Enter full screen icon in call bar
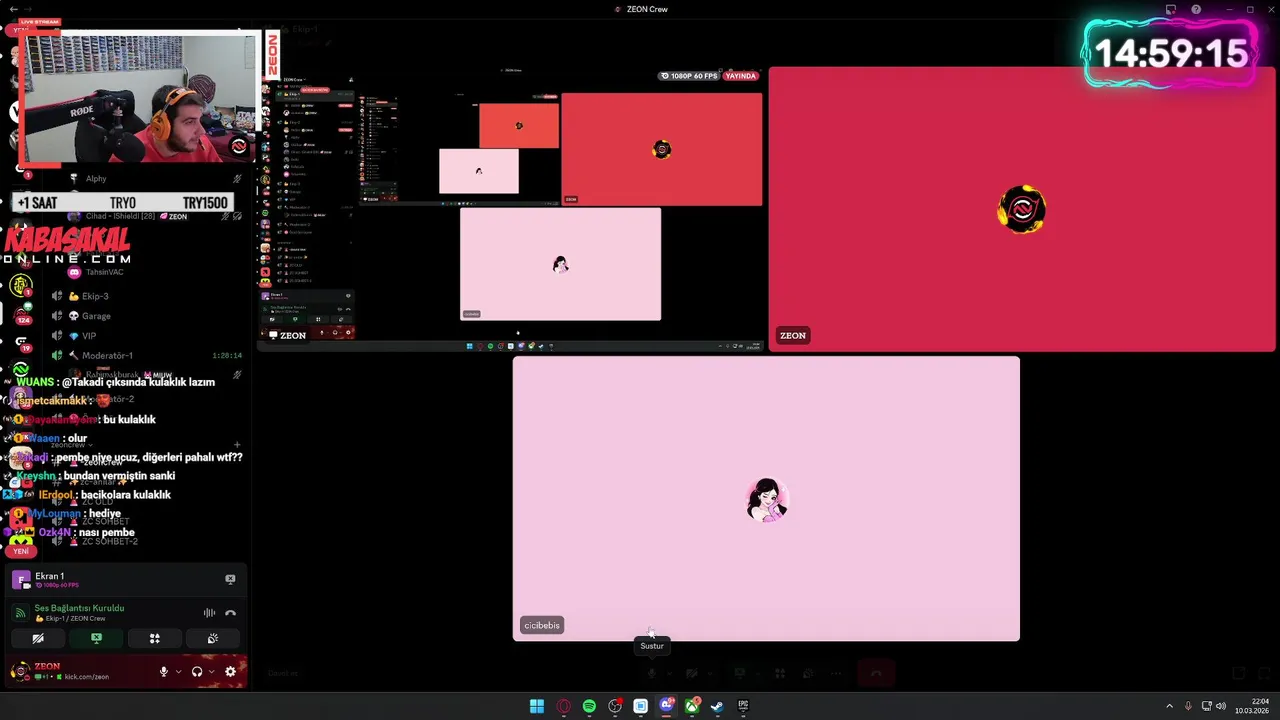Image resolution: width=1280 pixels, height=720 pixels. [1264, 673]
